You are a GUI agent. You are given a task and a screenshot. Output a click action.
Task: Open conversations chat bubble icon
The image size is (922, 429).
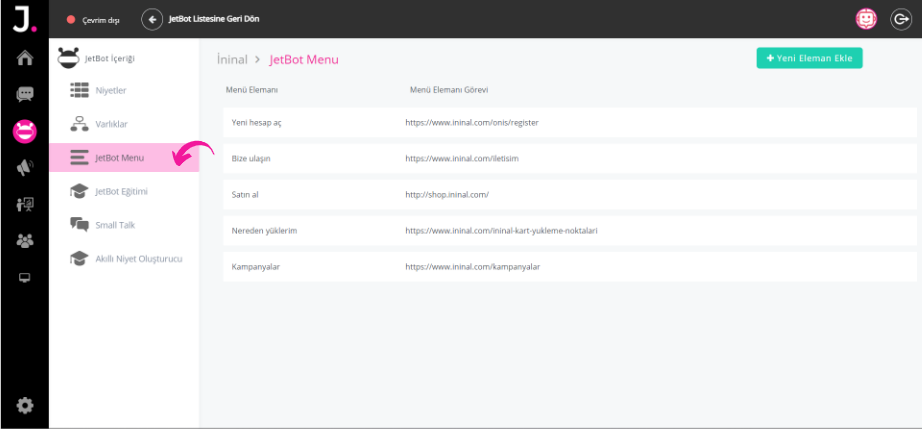pyautogui.click(x=25, y=94)
